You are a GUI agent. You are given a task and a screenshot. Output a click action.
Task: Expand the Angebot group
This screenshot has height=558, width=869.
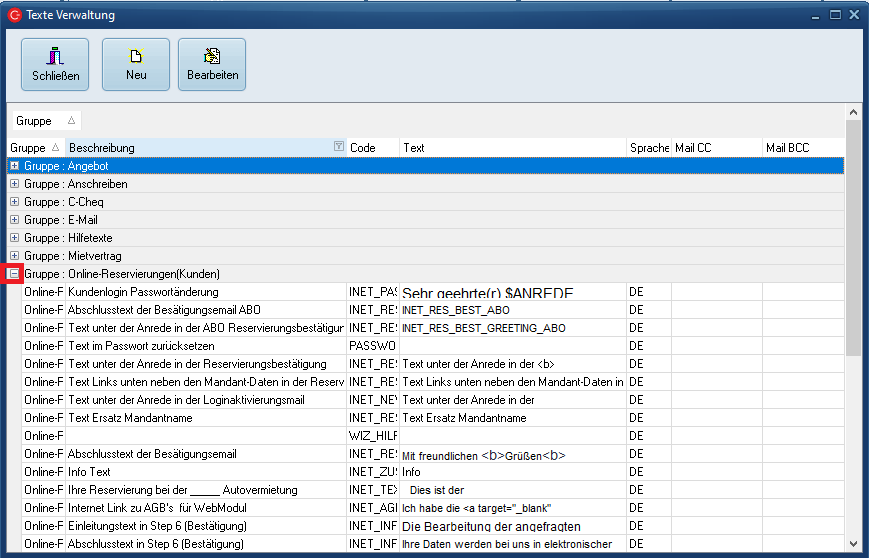tap(14, 166)
